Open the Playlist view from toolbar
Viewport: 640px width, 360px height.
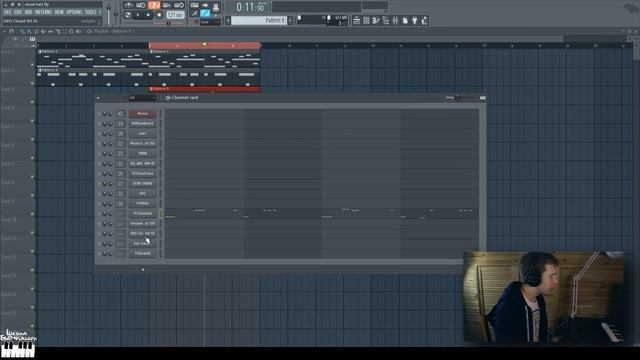[356, 20]
